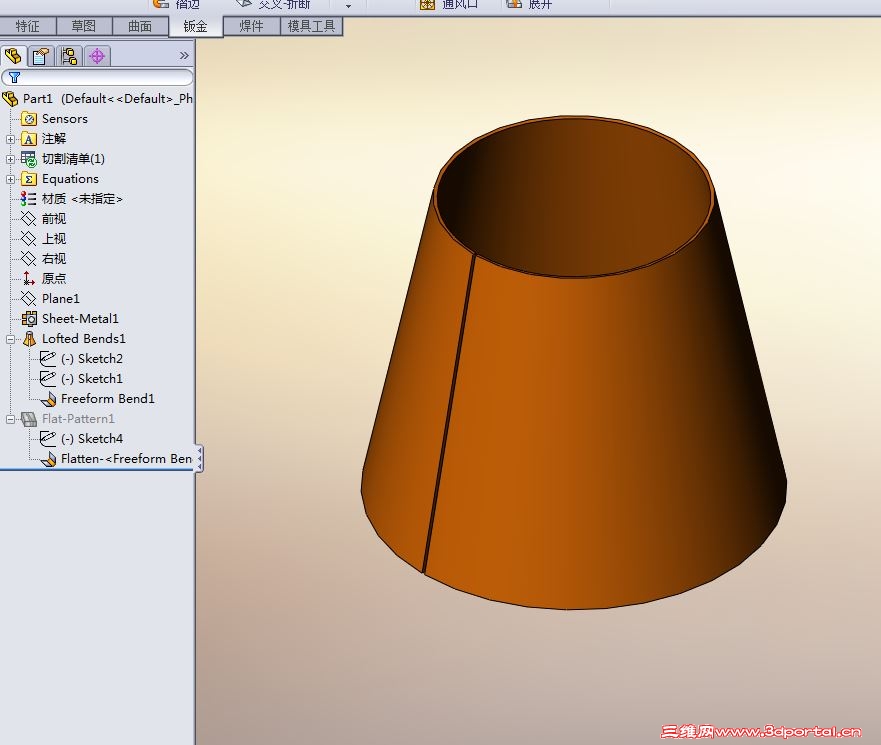881x745 pixels.
Task: Switch to the PropertyManager tab icon
Action: pyautogui.click(x=41, y=56)
